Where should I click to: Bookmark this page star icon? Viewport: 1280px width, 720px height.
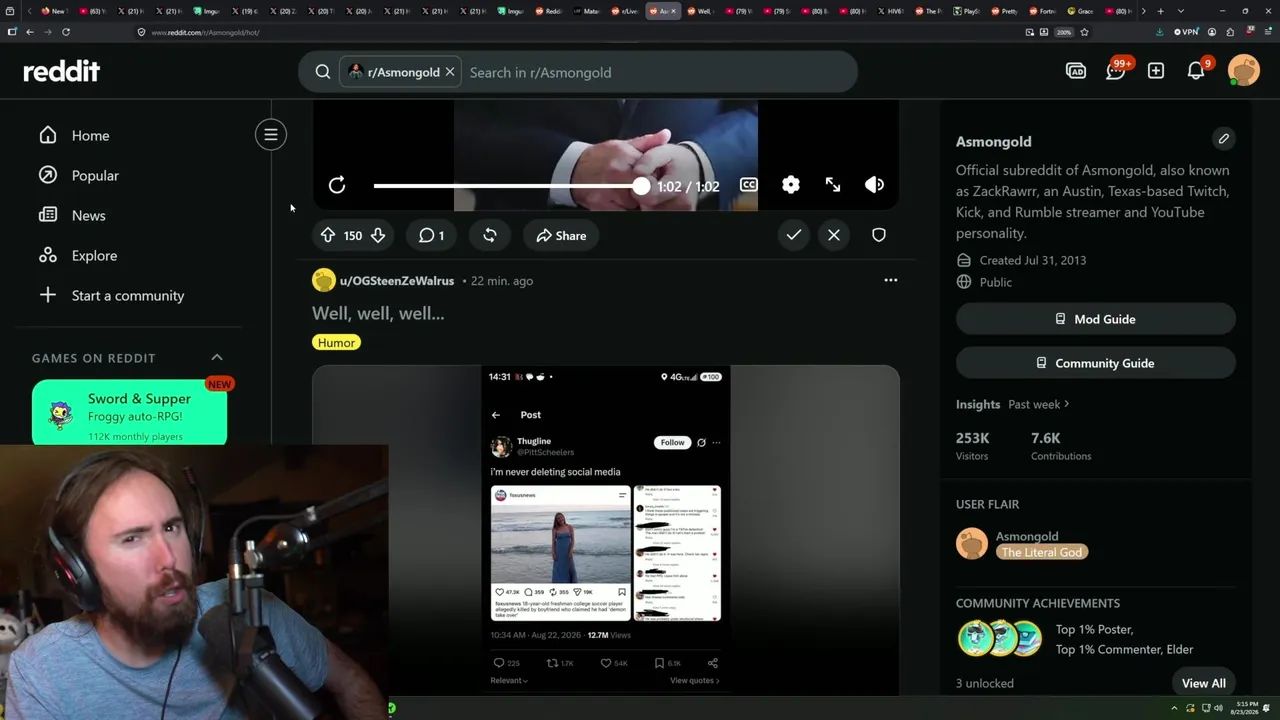(1084, 32)
